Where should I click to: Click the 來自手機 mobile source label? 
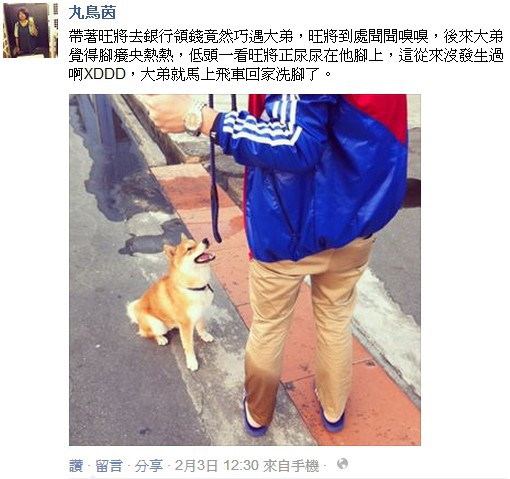click(291, 466)
